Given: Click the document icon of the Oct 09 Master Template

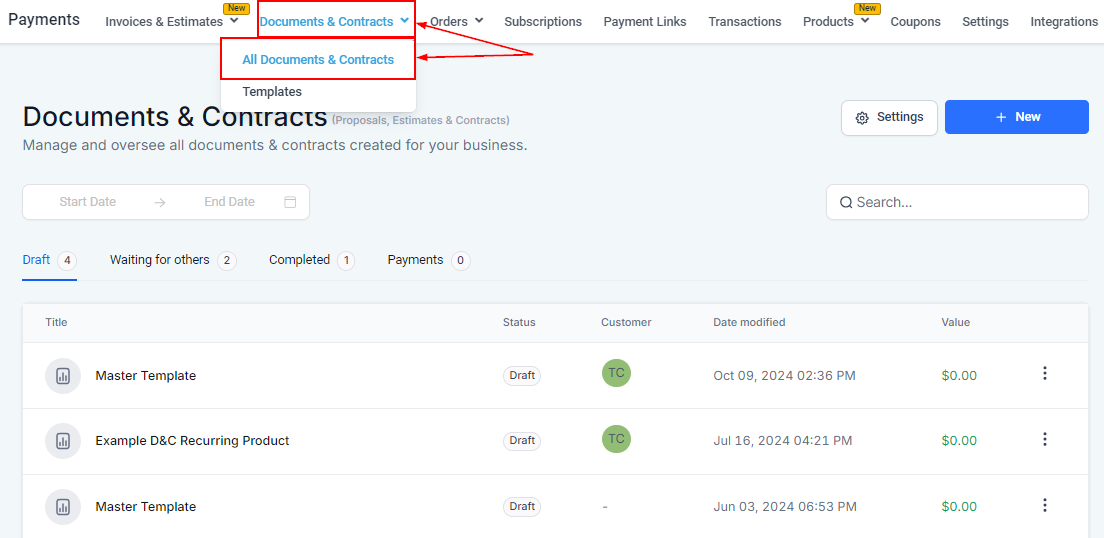Looking at the screenshot, I should click(x=63, y=376).
